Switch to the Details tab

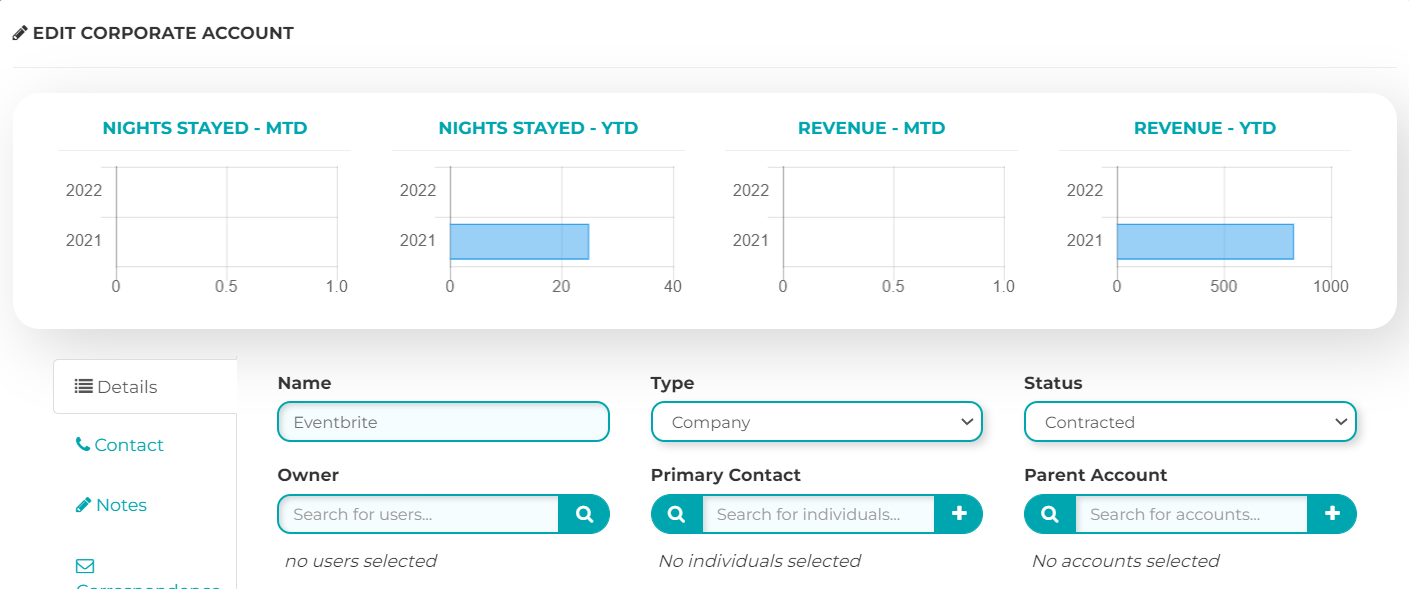(145, 387)
